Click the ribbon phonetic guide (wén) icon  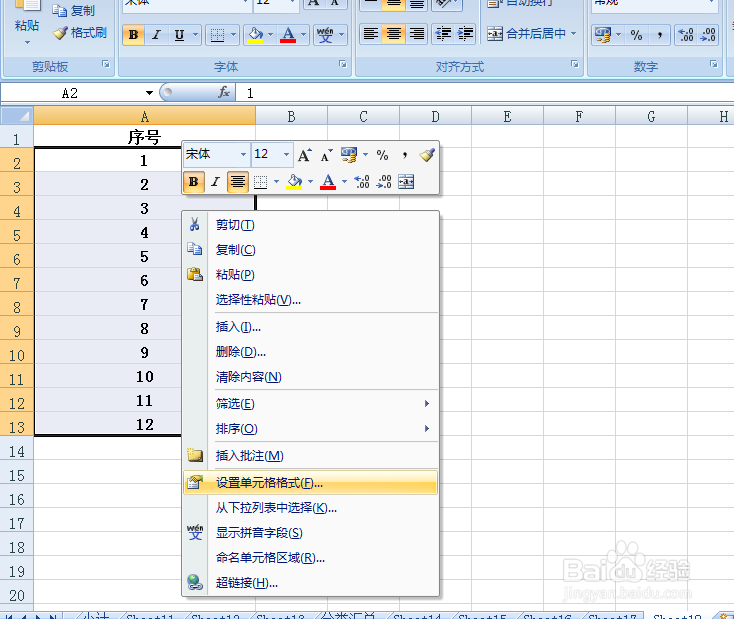(x=325, y=35)
